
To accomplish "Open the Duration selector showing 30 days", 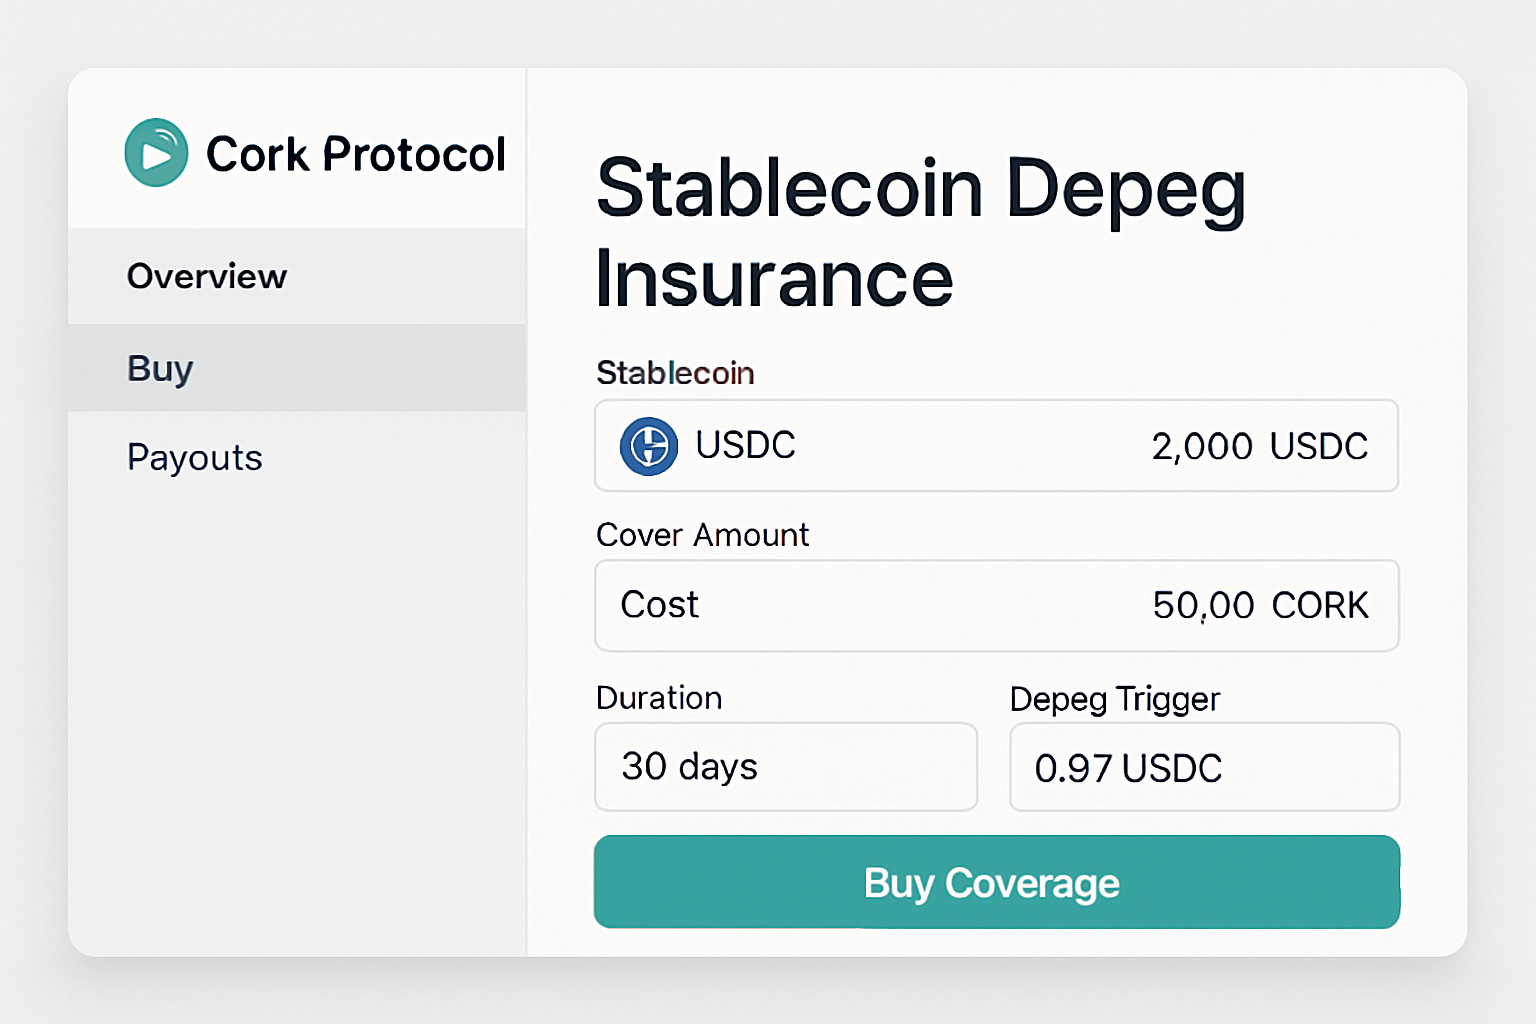I will pos(786,767).
